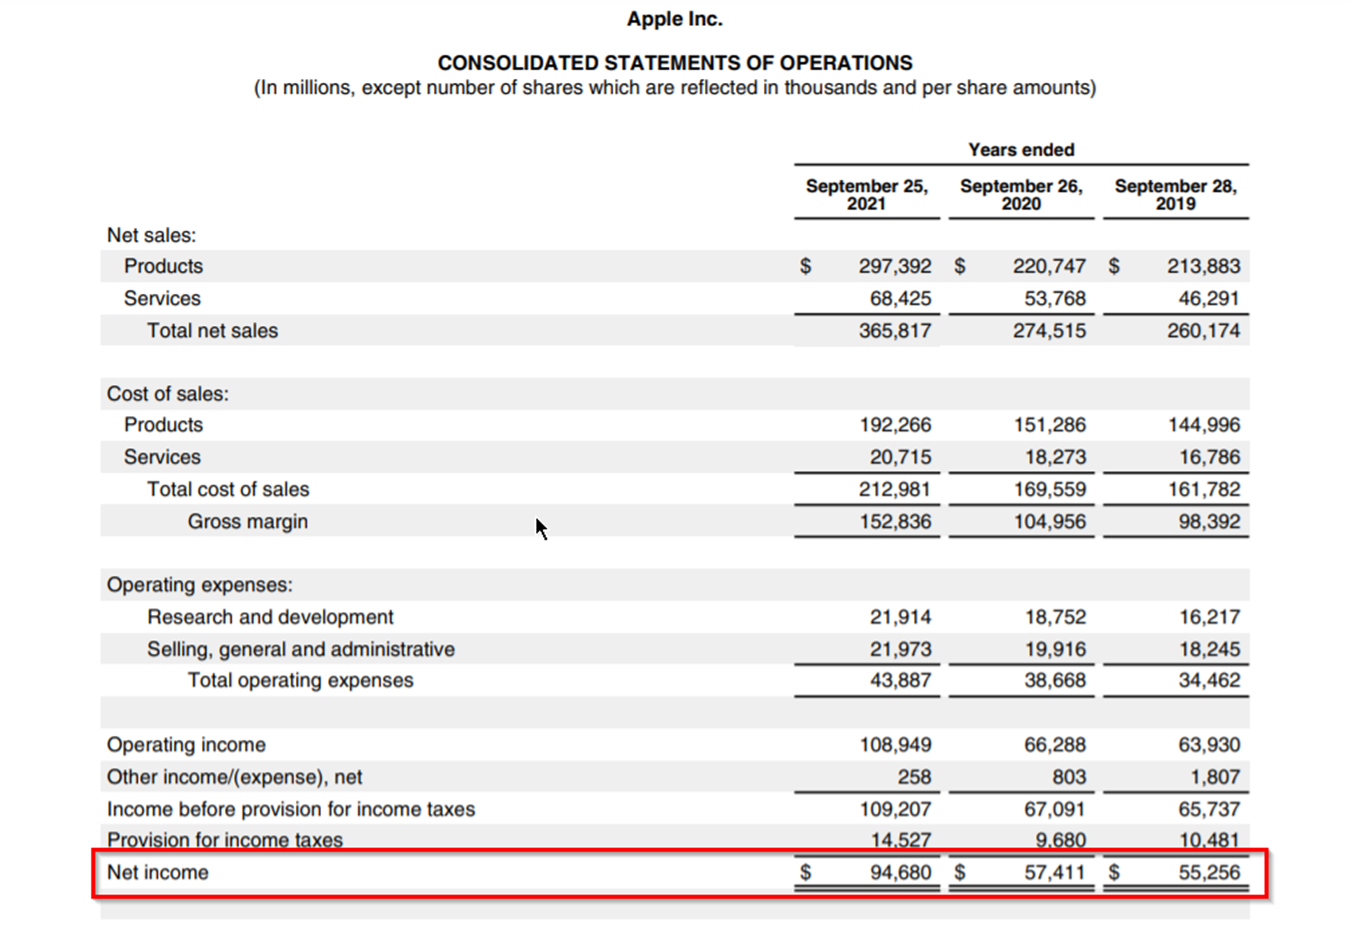This screenshot has width=1349, height=927.
Task: Click the 'Total net sales' row label
Action: tap(212, 330)
